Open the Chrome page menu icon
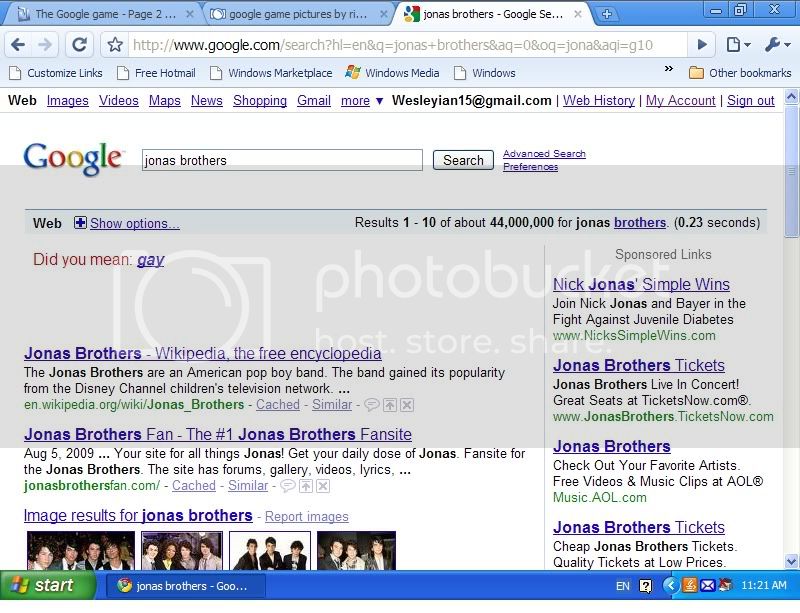The height and width of the screenshot is (613, 800). [x=737, y=45]
